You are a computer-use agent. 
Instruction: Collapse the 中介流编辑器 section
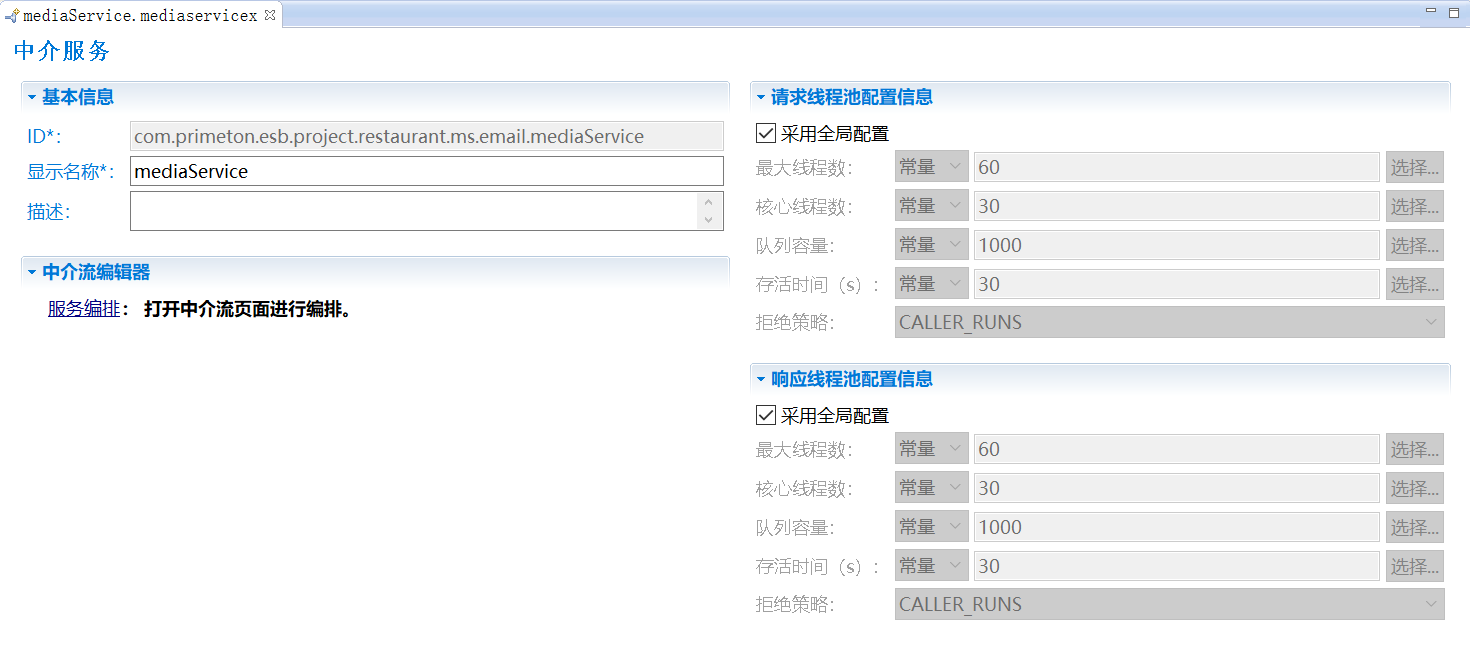point(32,272)
